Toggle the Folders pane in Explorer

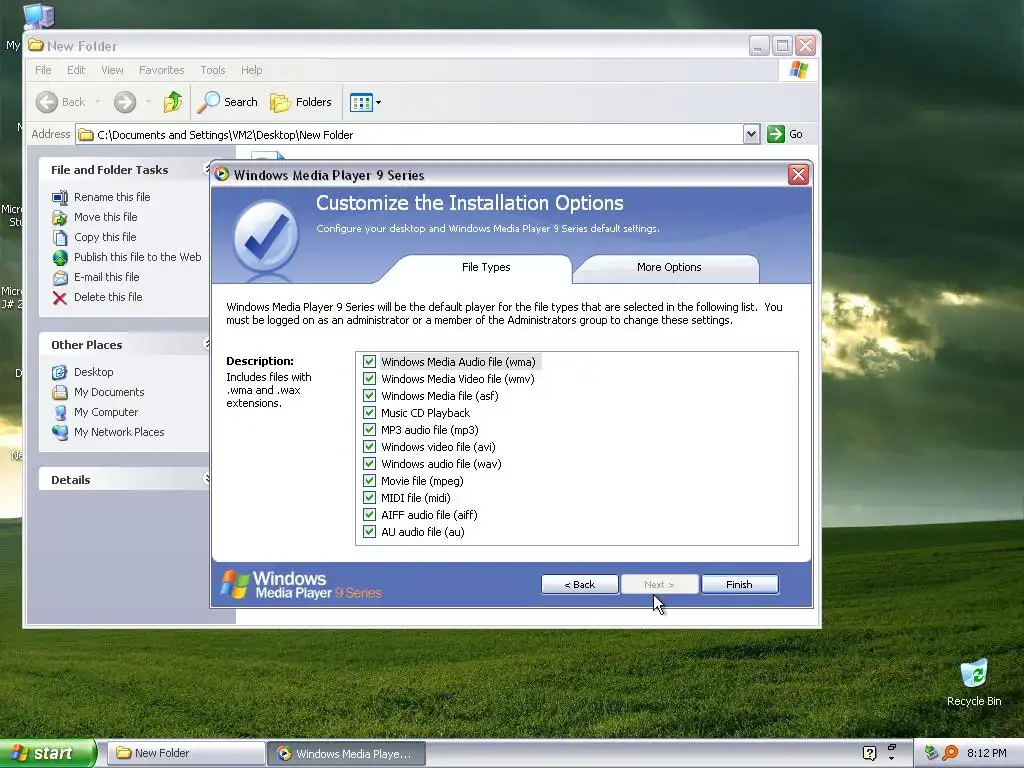coord(301,102)
